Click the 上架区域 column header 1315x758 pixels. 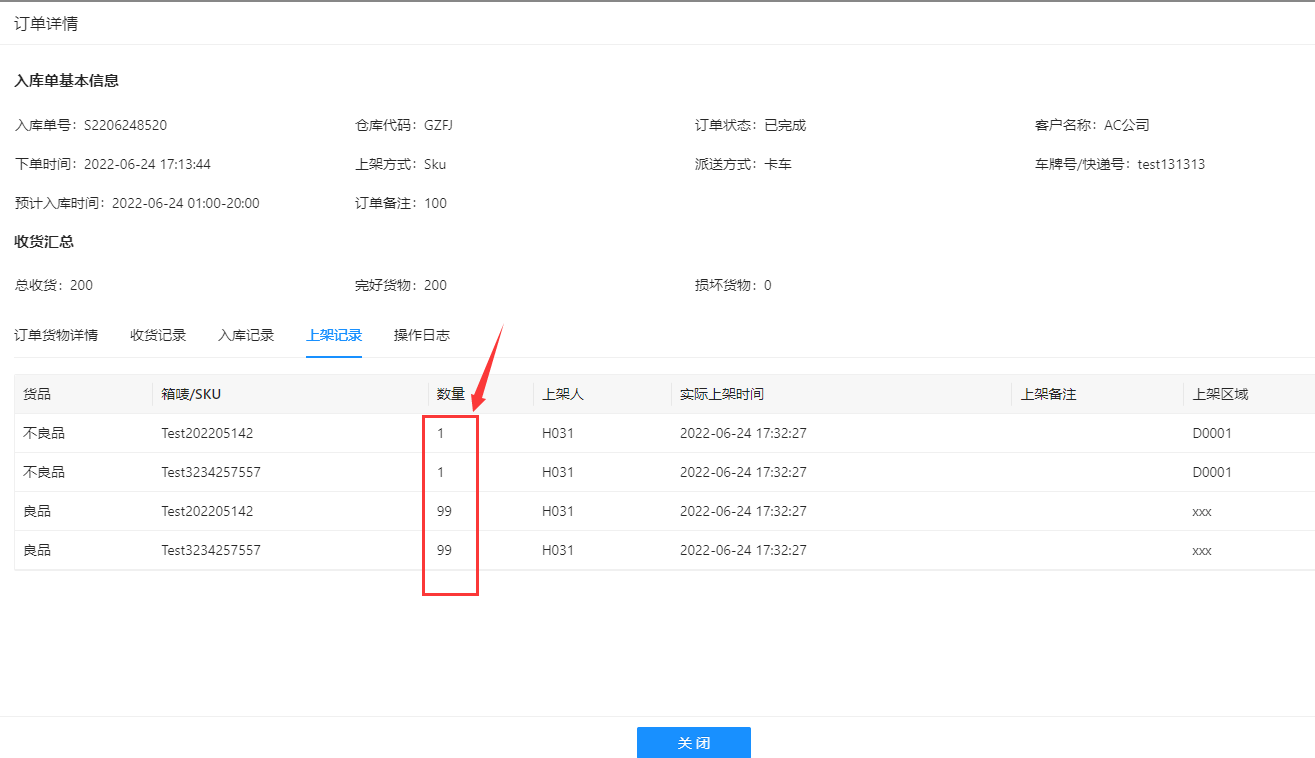click(1220, 394)
